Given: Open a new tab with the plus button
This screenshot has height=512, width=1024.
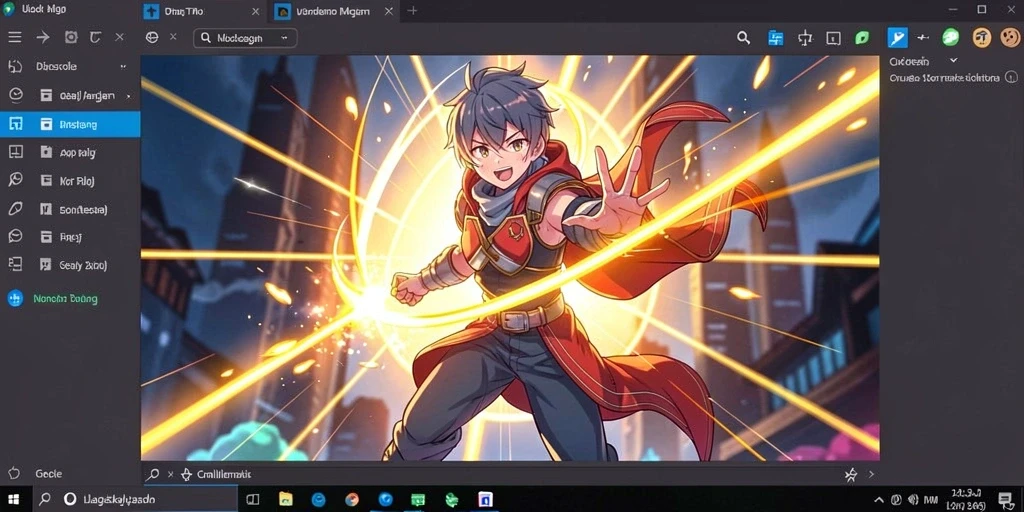Looking at the screenshot, I should (x=412, y=10).
